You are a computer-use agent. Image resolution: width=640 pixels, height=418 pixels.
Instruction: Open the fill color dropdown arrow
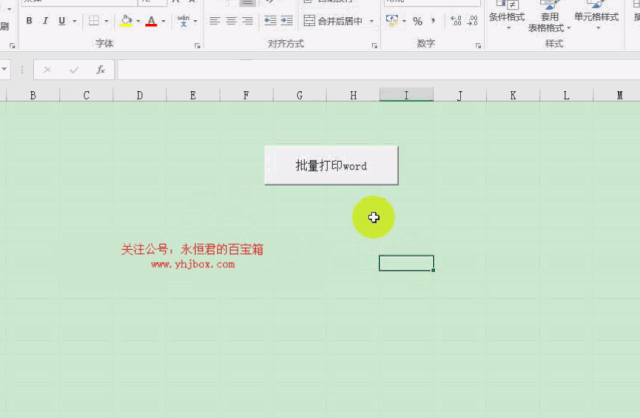(x=138, y=21)
